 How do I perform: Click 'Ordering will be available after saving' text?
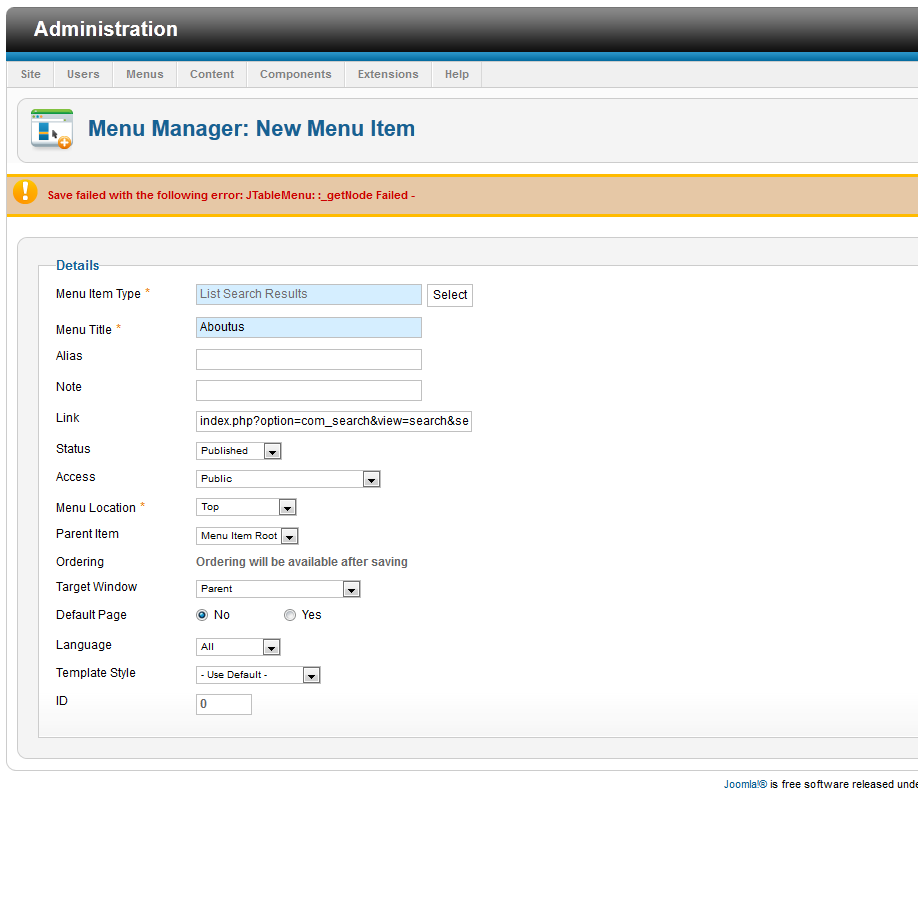coord(302,562)
